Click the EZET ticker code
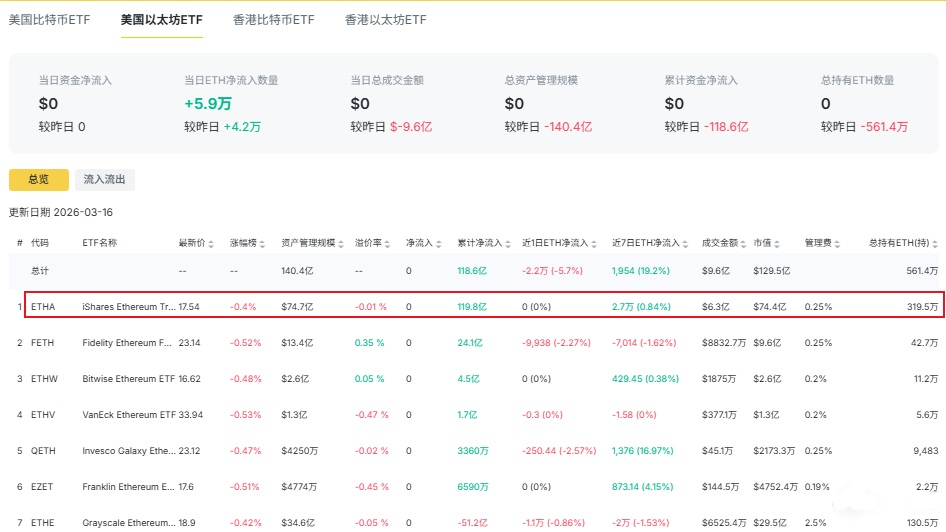The width and height of the screenshot is (946, 532). (42, 487)
